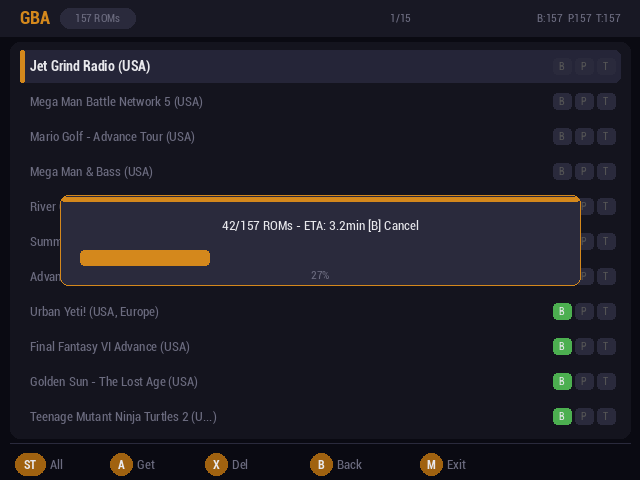
Task: Click the 157 ROMs count pill
Action: (98, 18)
